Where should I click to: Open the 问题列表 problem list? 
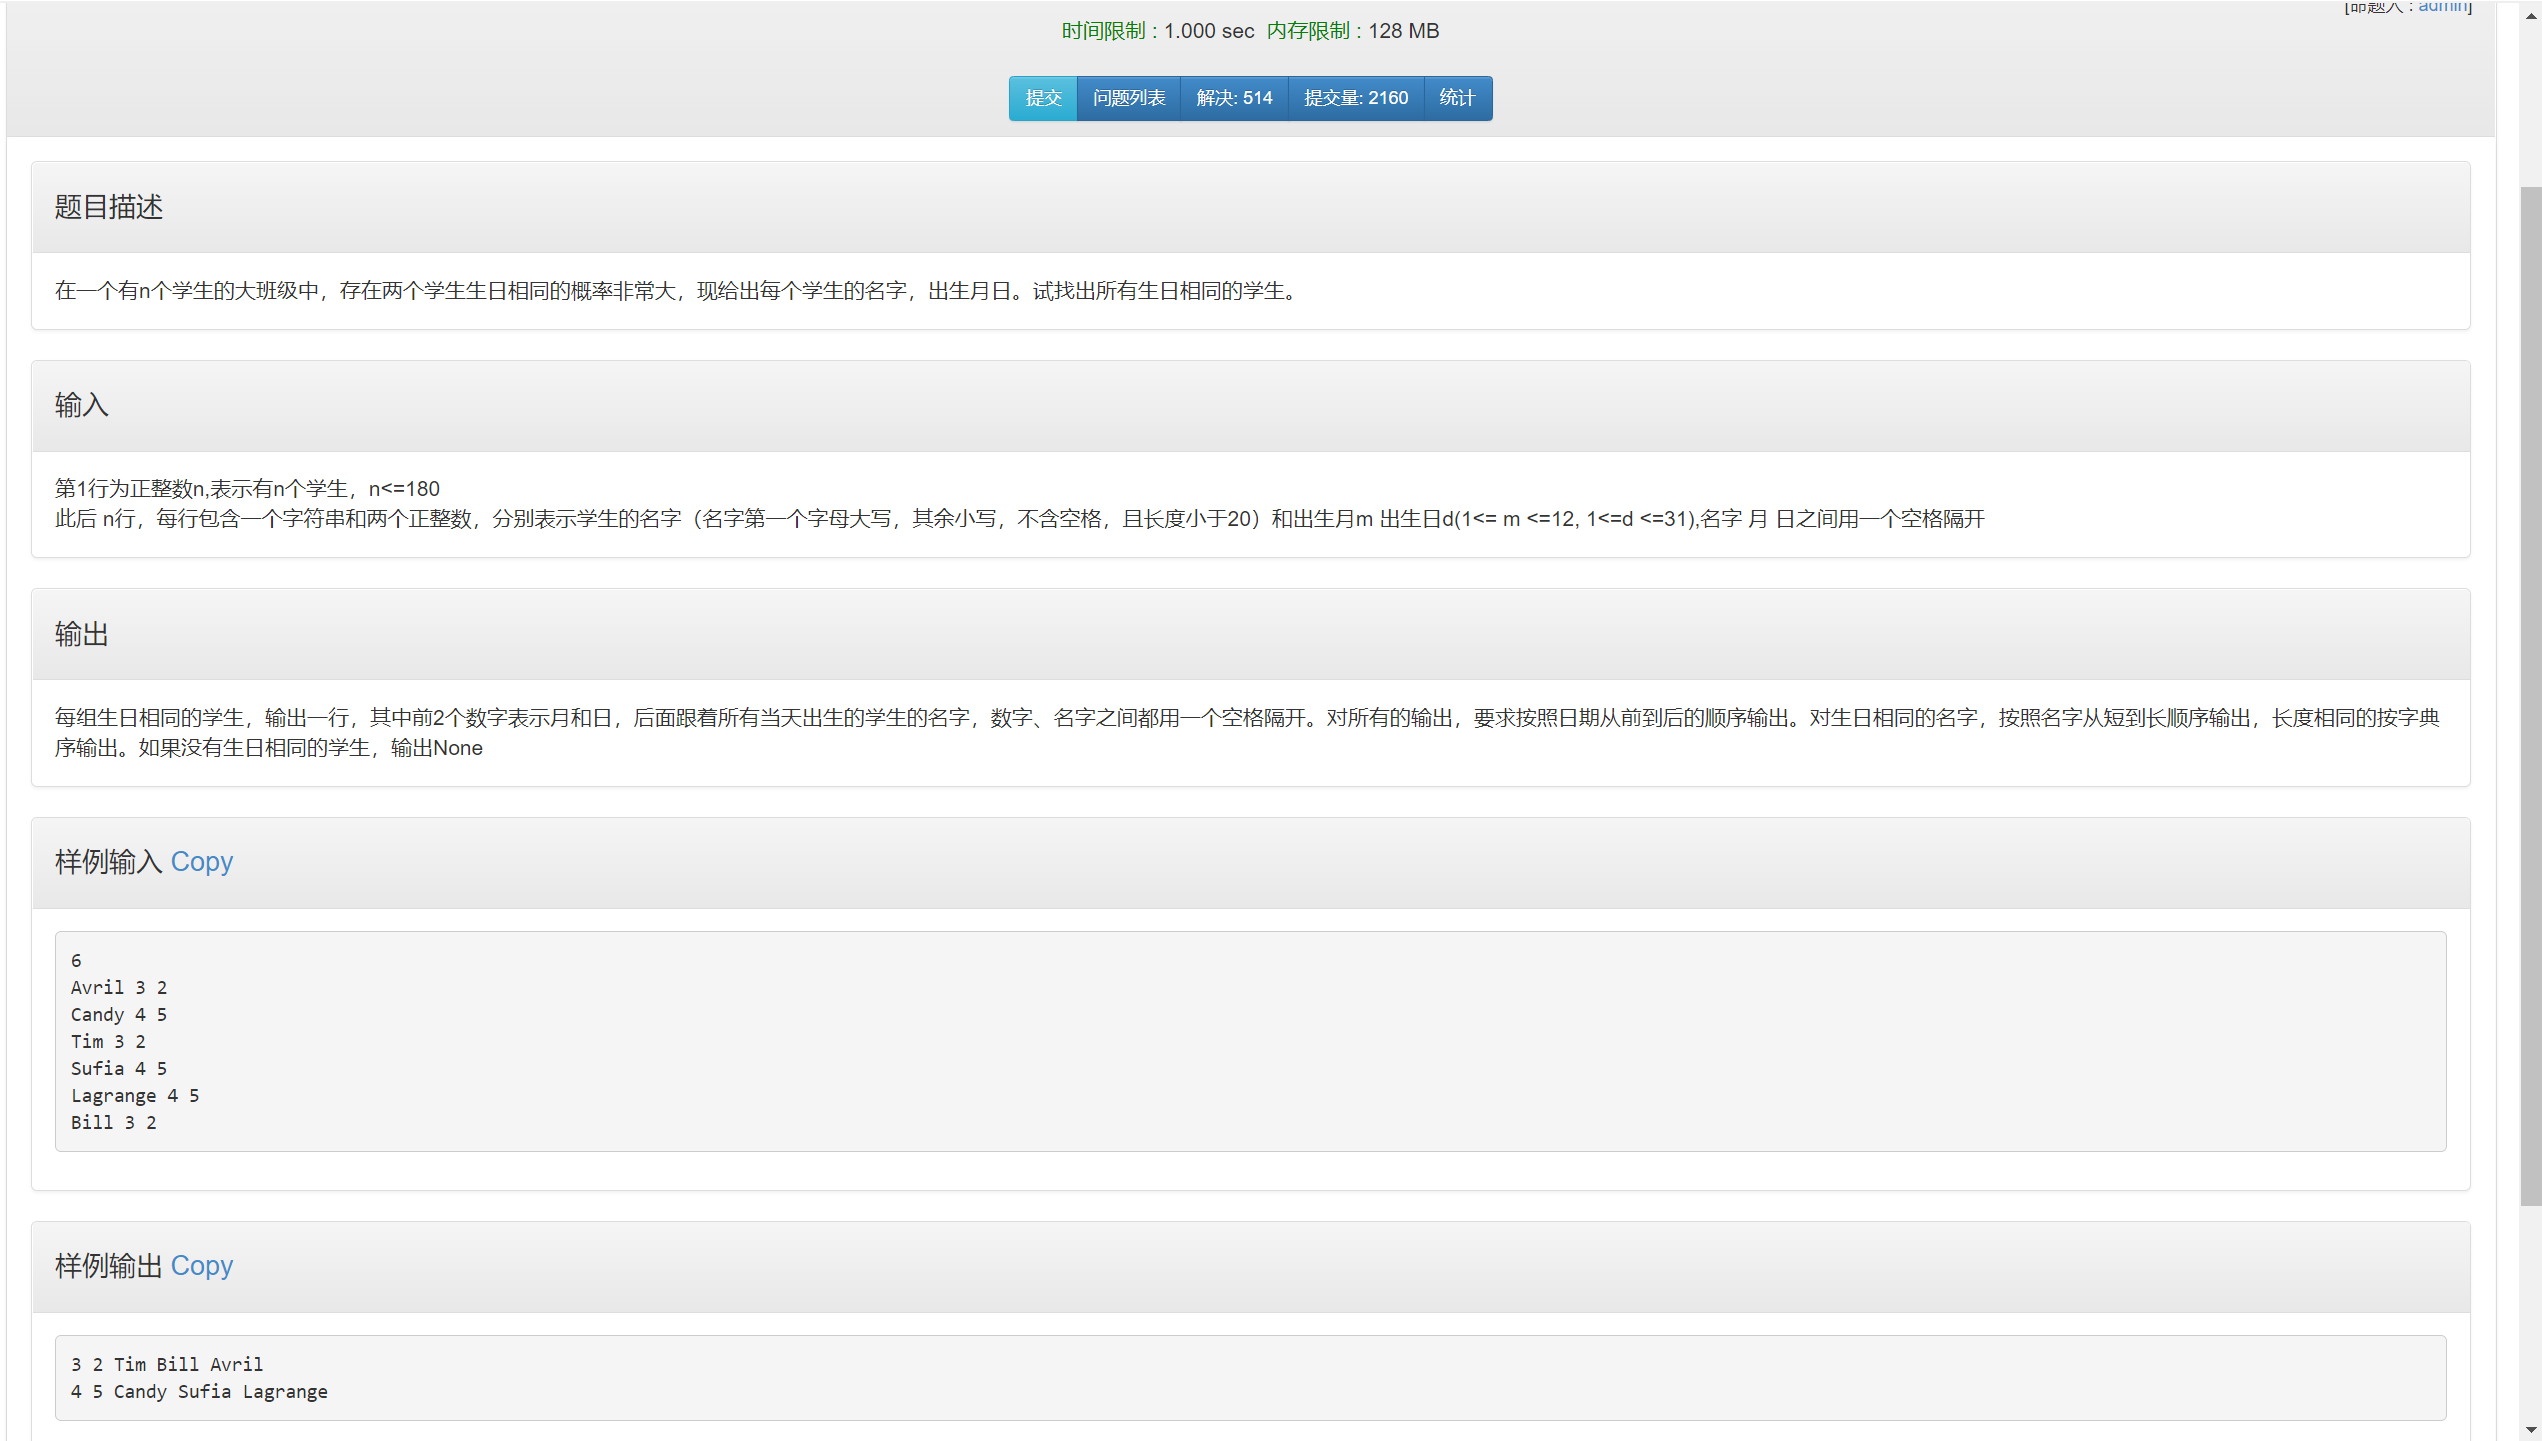pyautogui.click(x=1128, y=98)
